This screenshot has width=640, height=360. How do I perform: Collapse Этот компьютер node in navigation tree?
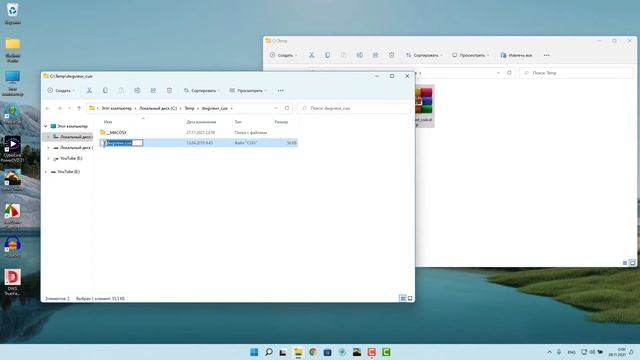(x=46, y=127)
